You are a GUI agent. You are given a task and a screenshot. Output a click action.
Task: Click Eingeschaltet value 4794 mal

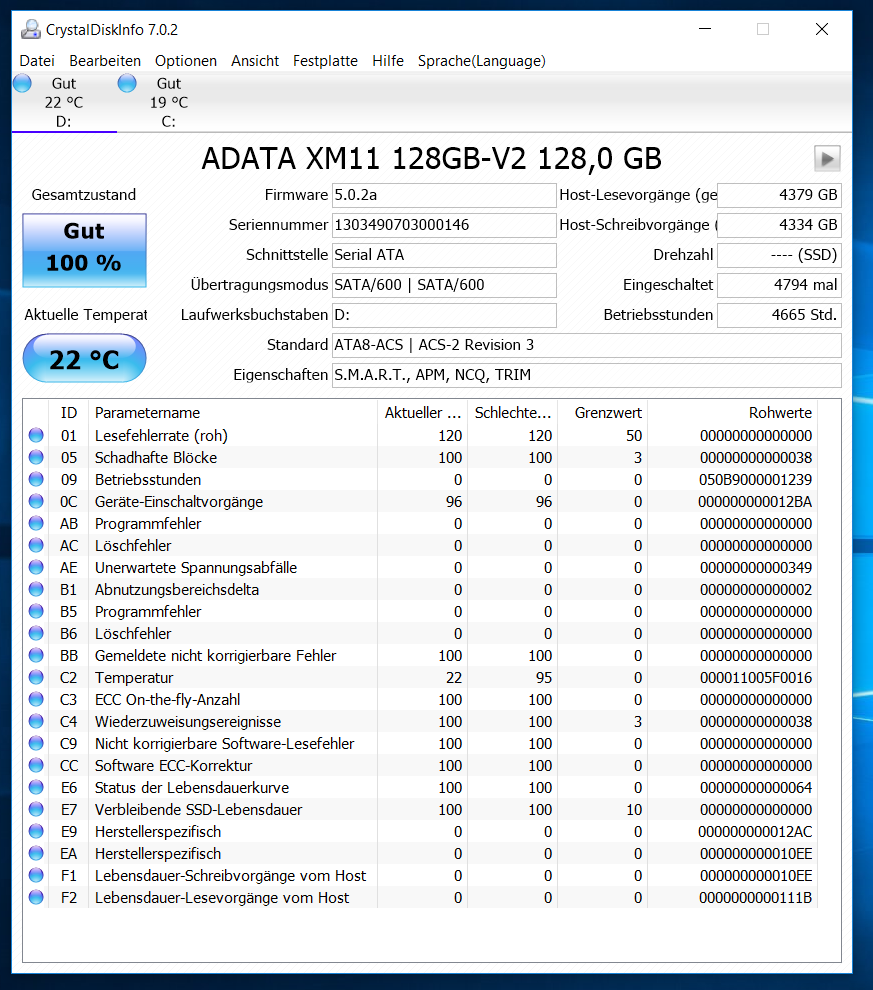click(779, 285)
